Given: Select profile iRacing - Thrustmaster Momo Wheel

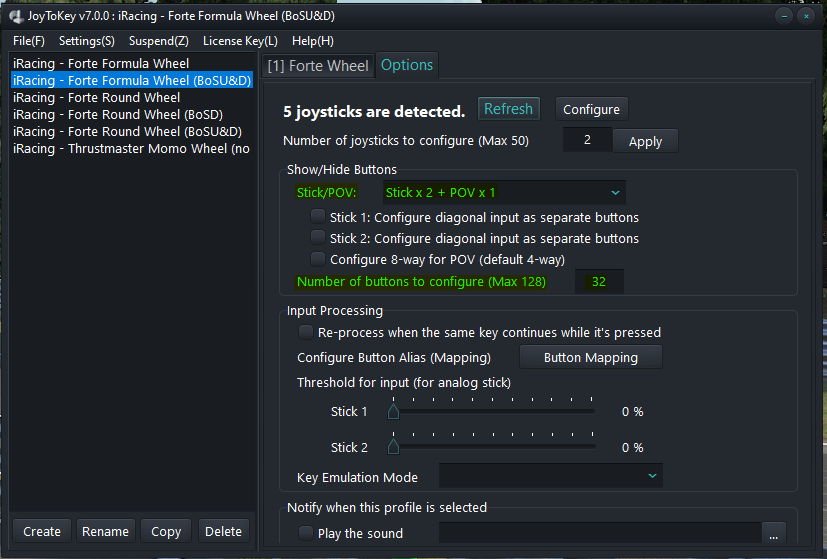Looking at the screenshot, I should click(x=132, y=148).
